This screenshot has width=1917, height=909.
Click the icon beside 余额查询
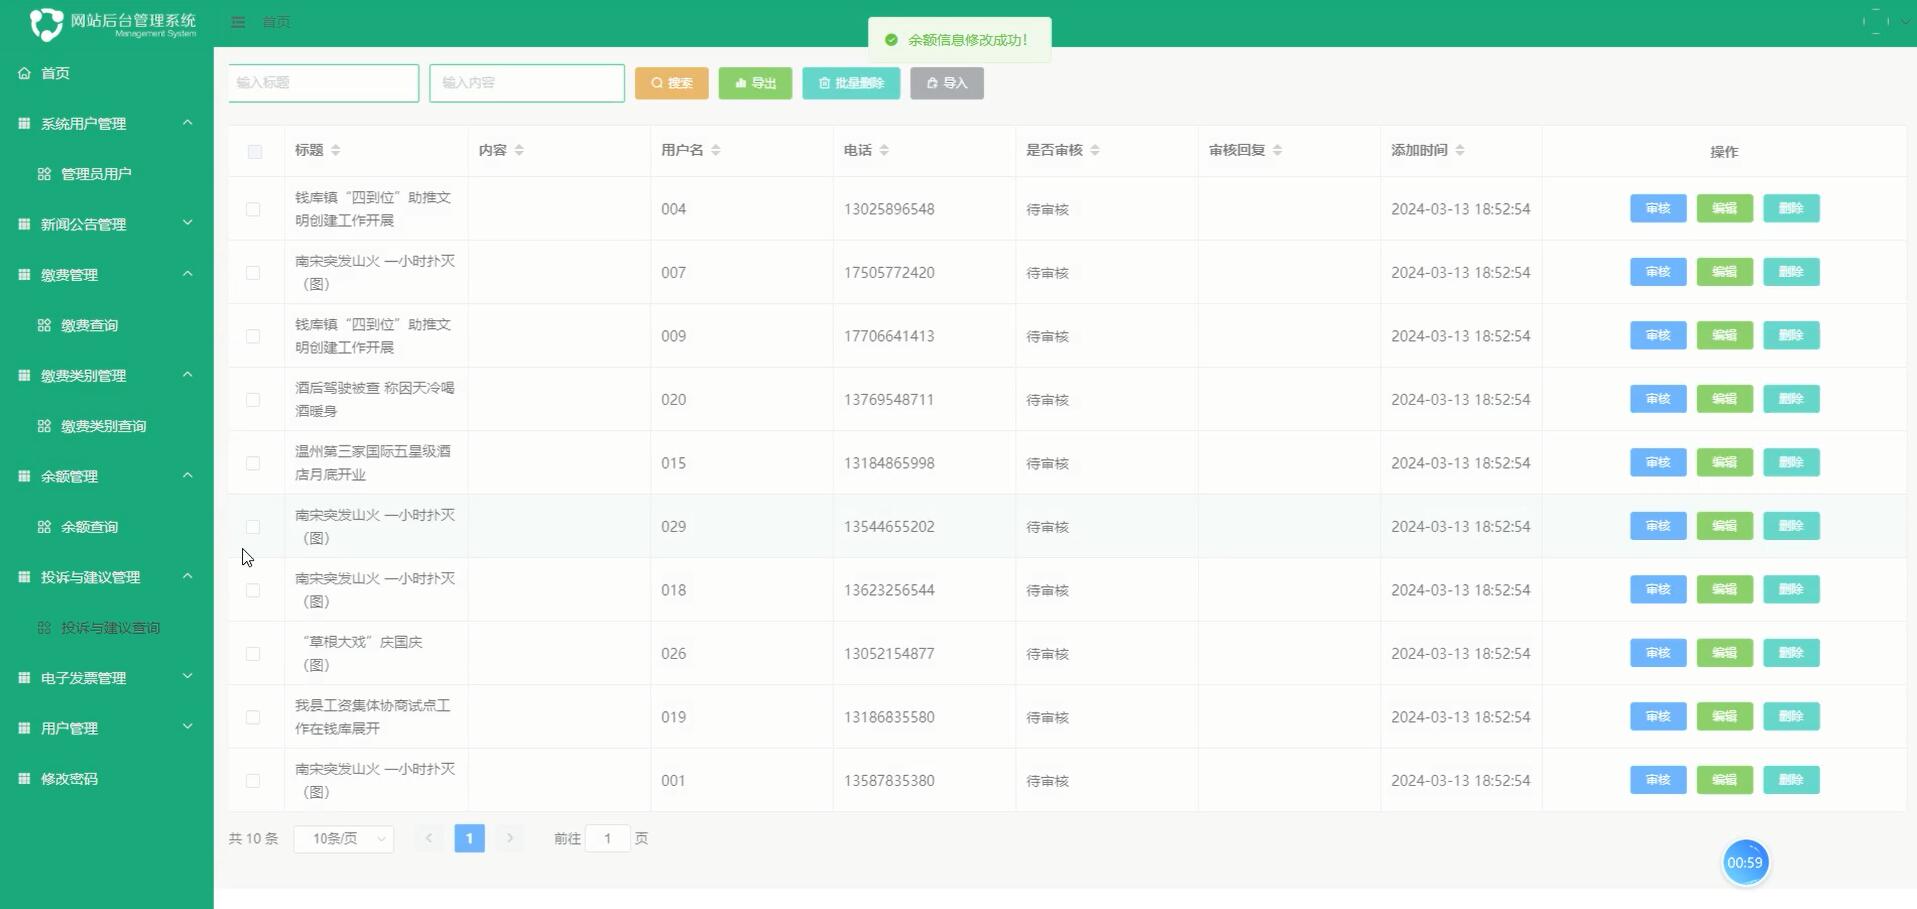pyautogui.click(x=44, y=527)
